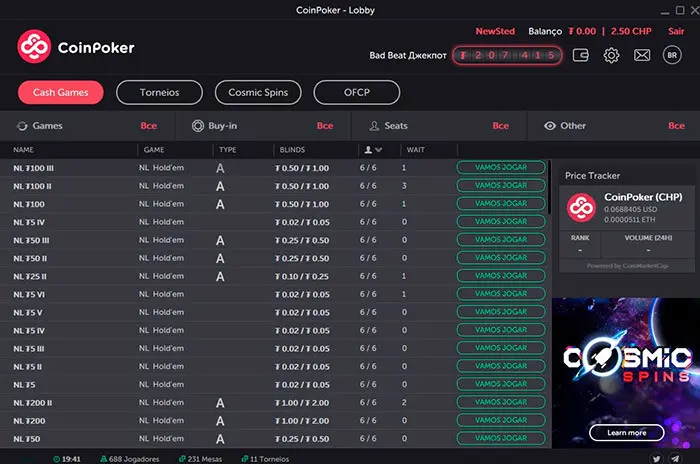
Task: Sort table by TYPE column
Action: [x=228, y=150]
